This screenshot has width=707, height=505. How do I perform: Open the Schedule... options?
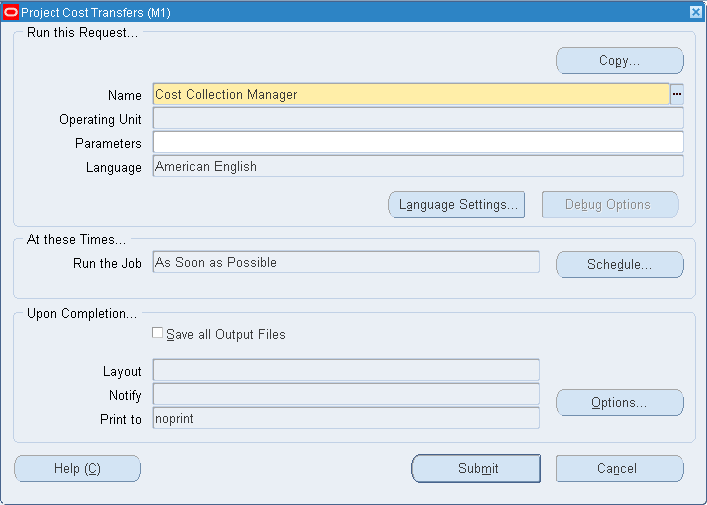tap(619, 265)
